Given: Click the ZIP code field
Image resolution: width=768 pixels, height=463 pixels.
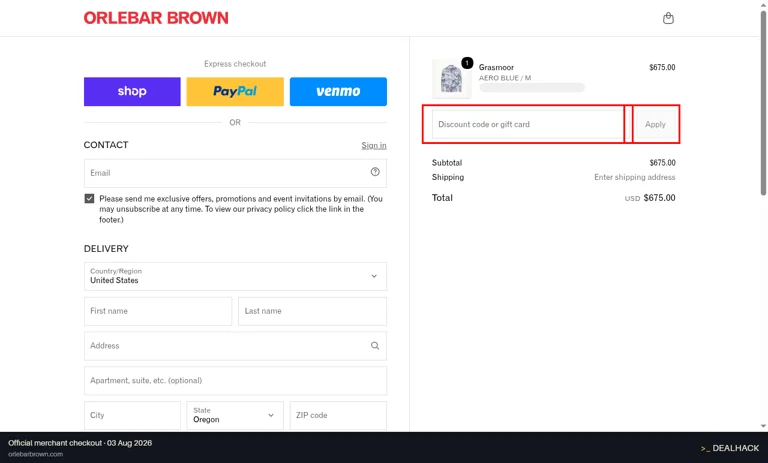Looking at the screenshot, I should [x=338, y=415].
